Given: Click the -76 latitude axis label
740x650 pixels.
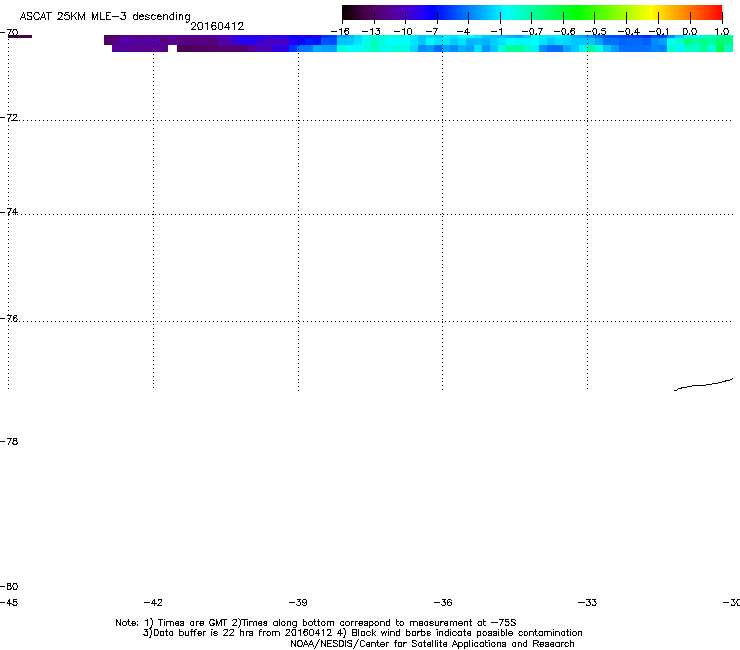Looking at the screenshot, I should point(9,319).
